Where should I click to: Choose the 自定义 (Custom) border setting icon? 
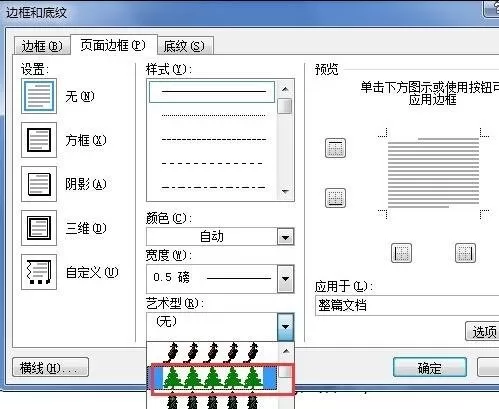(x=39, y=272)
